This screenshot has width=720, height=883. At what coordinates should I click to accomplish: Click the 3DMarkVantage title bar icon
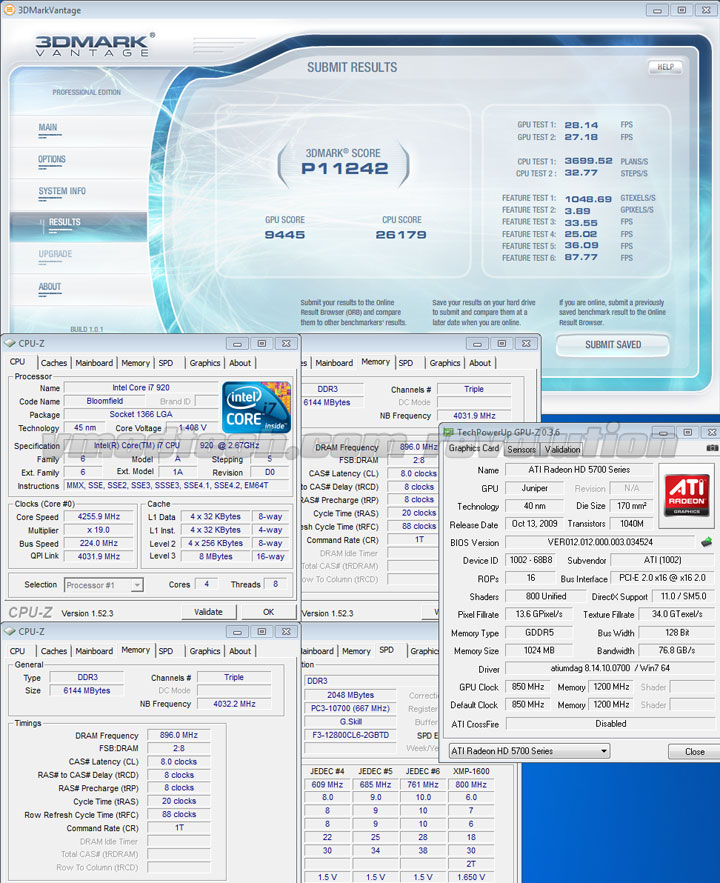(x=9, y=10)
